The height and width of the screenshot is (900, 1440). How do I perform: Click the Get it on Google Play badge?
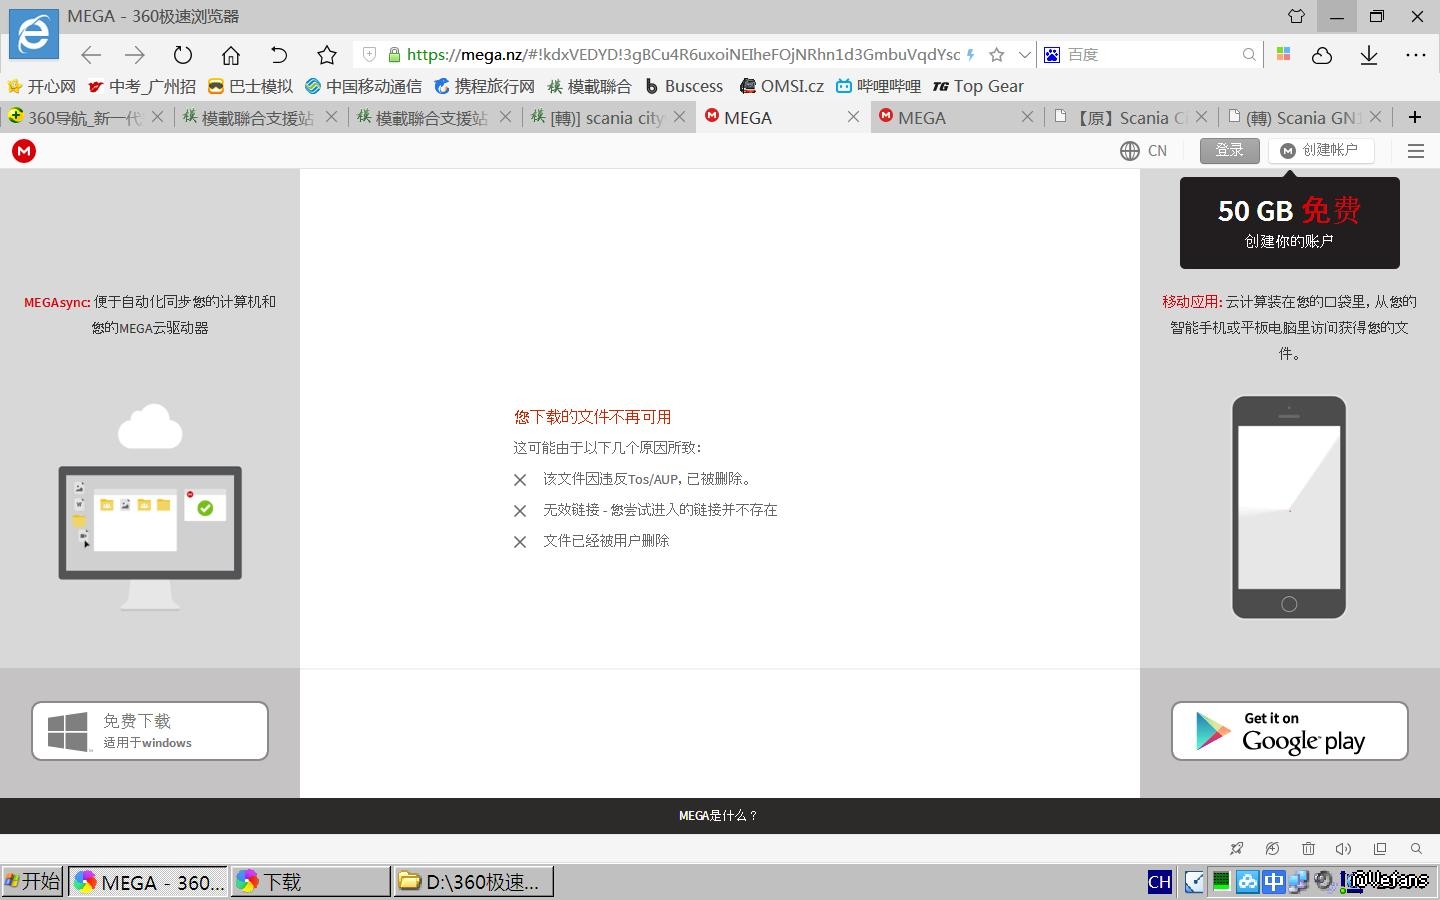coord(1289,731)
